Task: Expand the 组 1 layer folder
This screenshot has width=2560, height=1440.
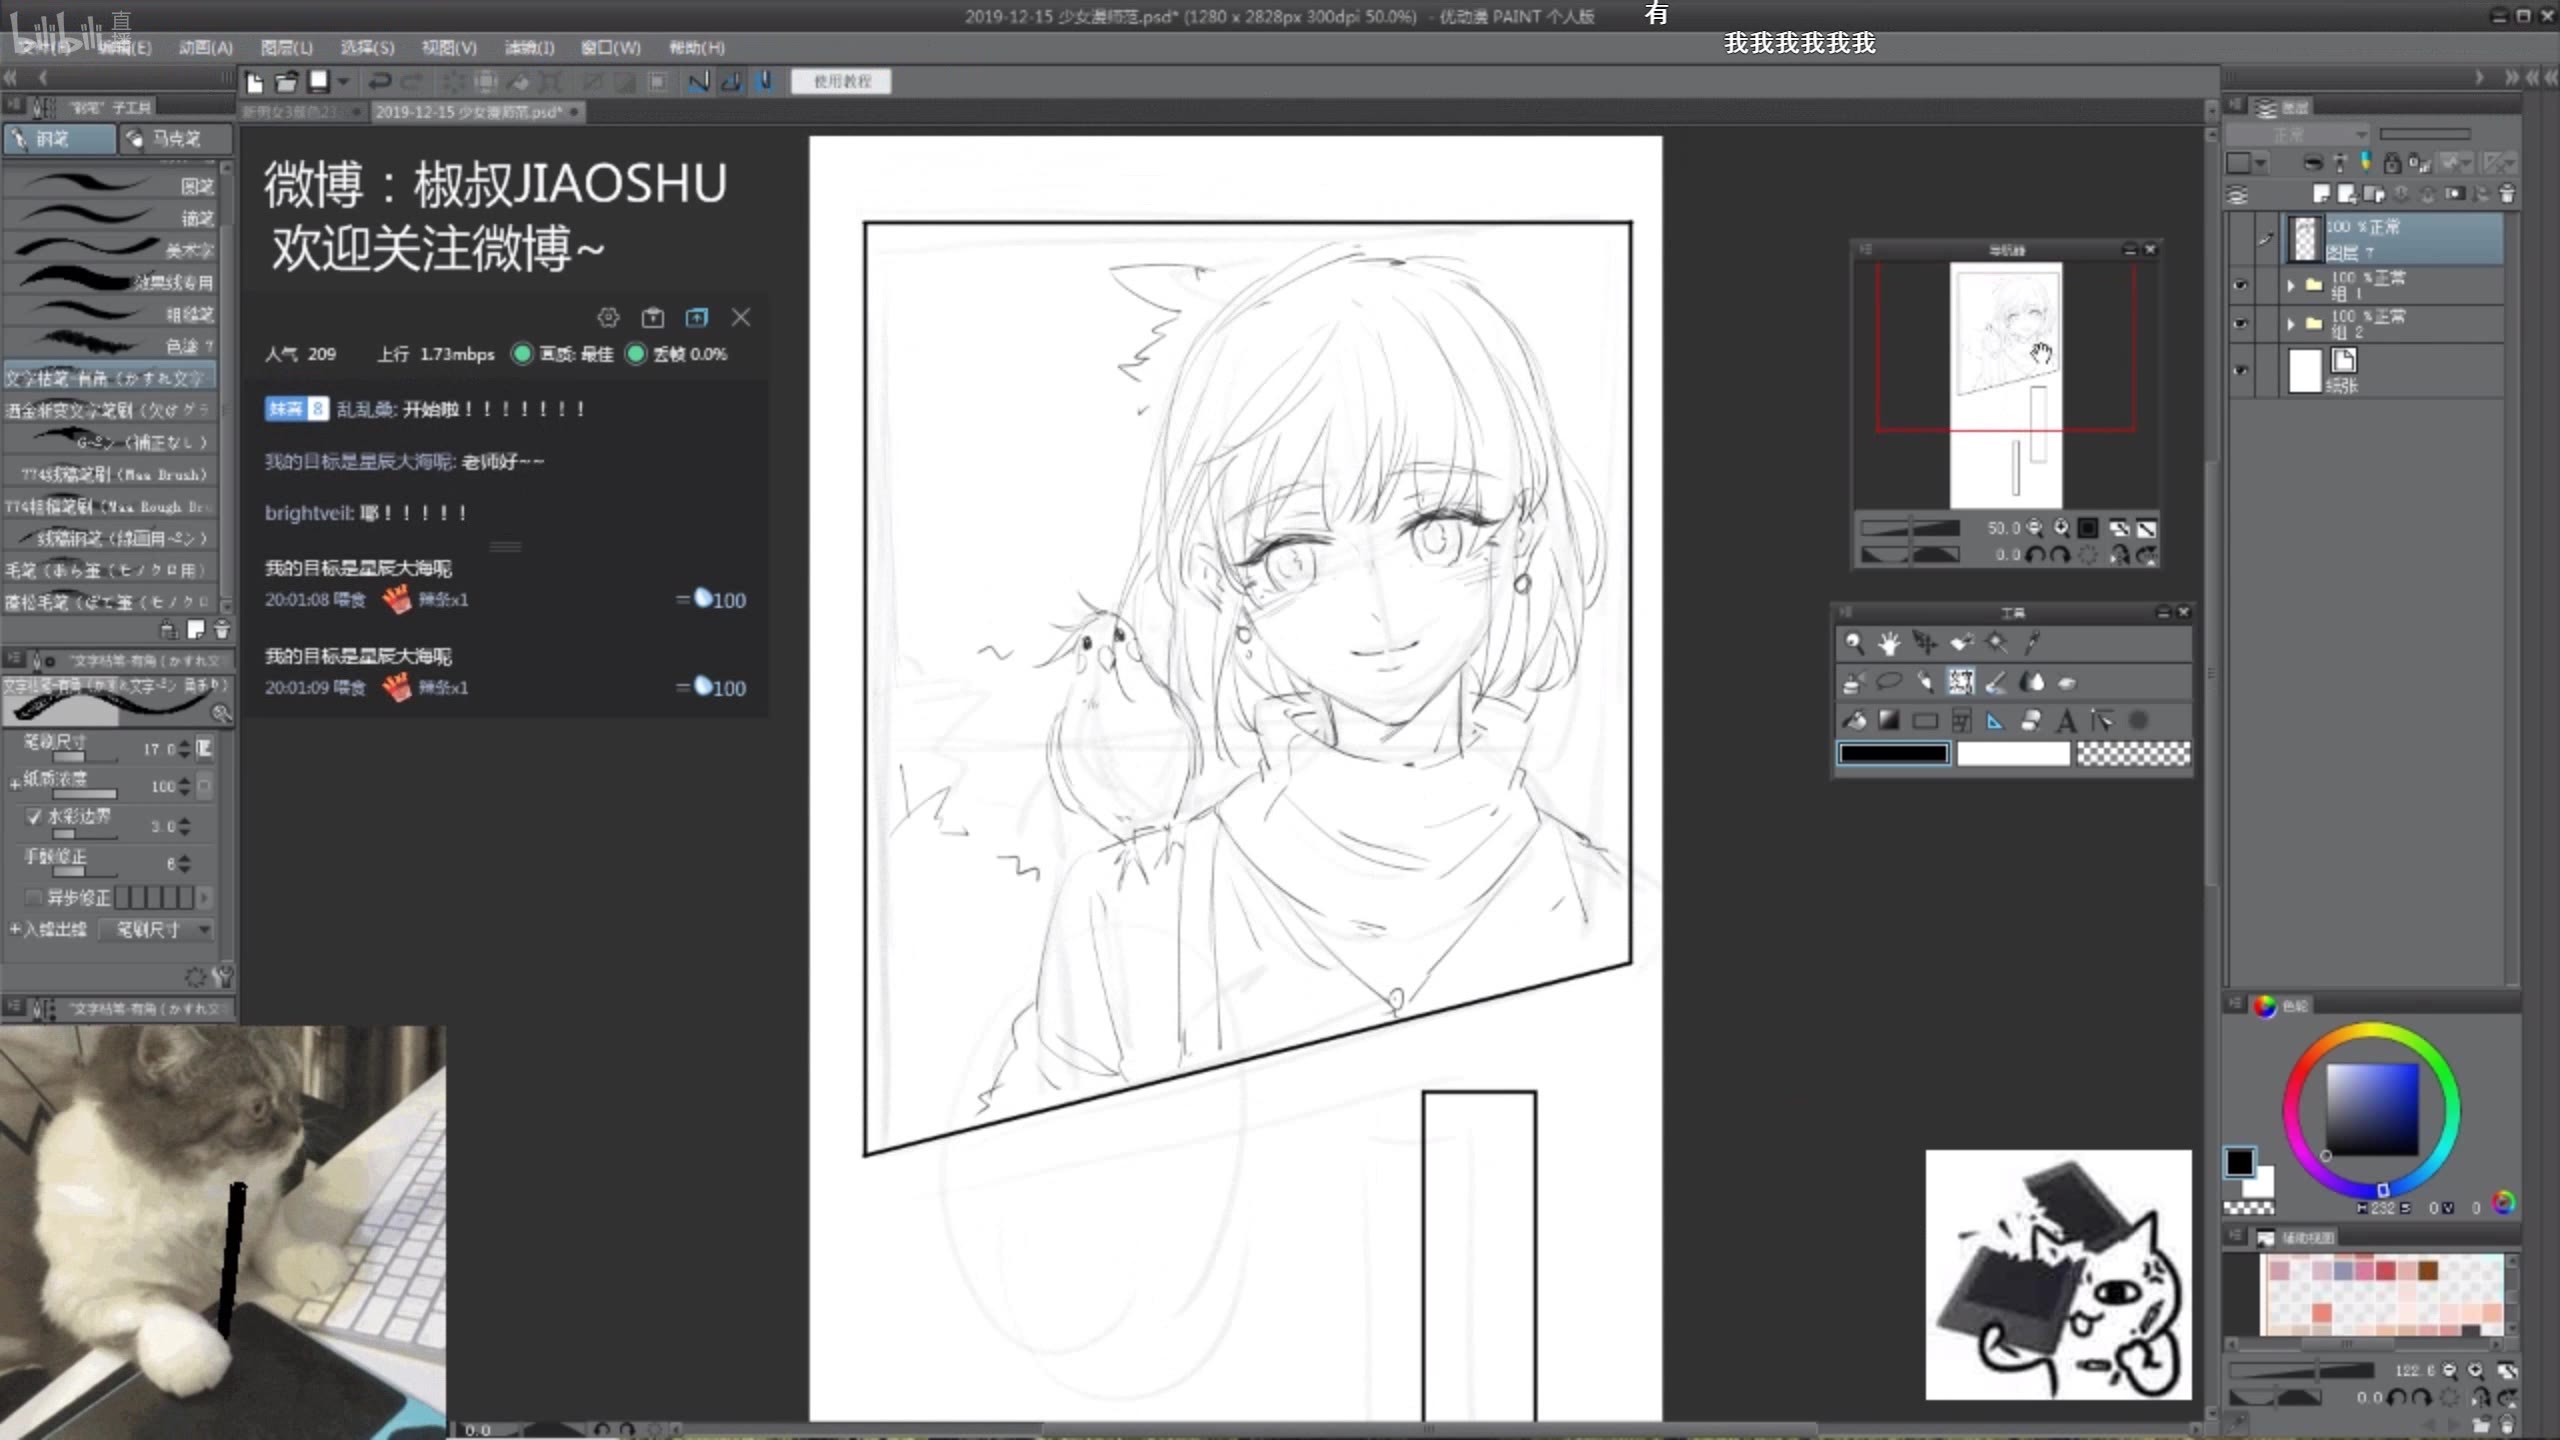Action: (x=2291, y=286)
